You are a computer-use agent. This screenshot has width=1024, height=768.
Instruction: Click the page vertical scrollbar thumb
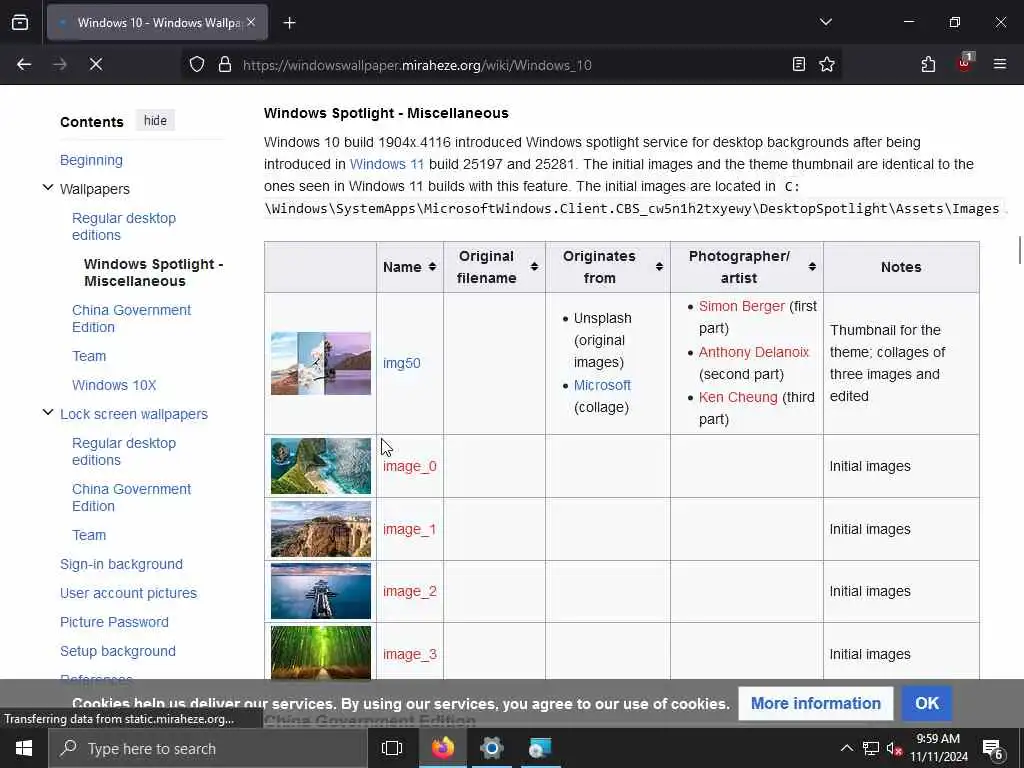[x=1019, y=250]
